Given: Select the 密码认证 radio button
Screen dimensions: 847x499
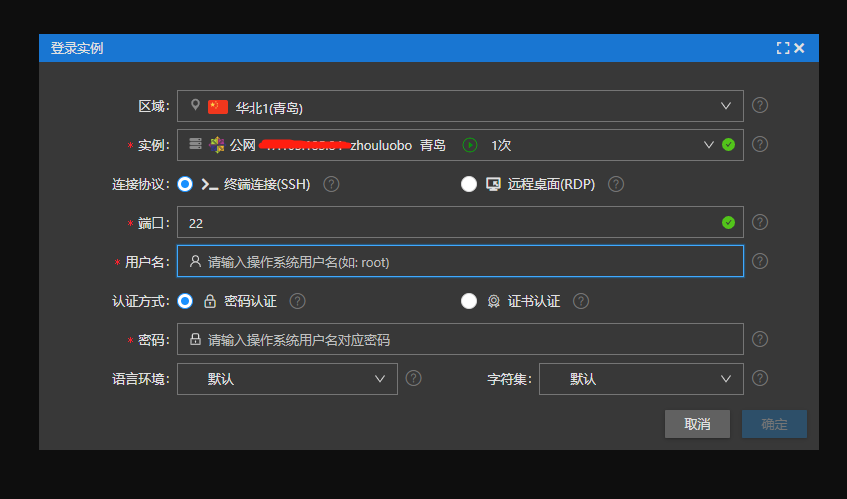Looking at the screenshot, I should (185, 301).
